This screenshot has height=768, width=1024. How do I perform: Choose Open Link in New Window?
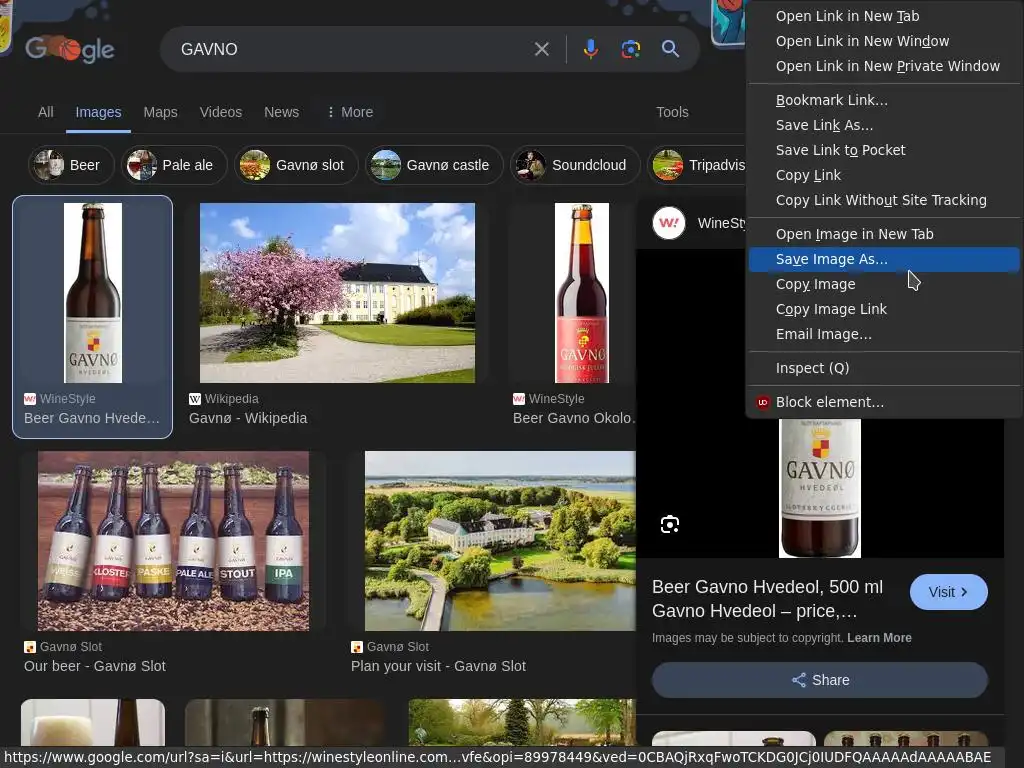[884, 41]
